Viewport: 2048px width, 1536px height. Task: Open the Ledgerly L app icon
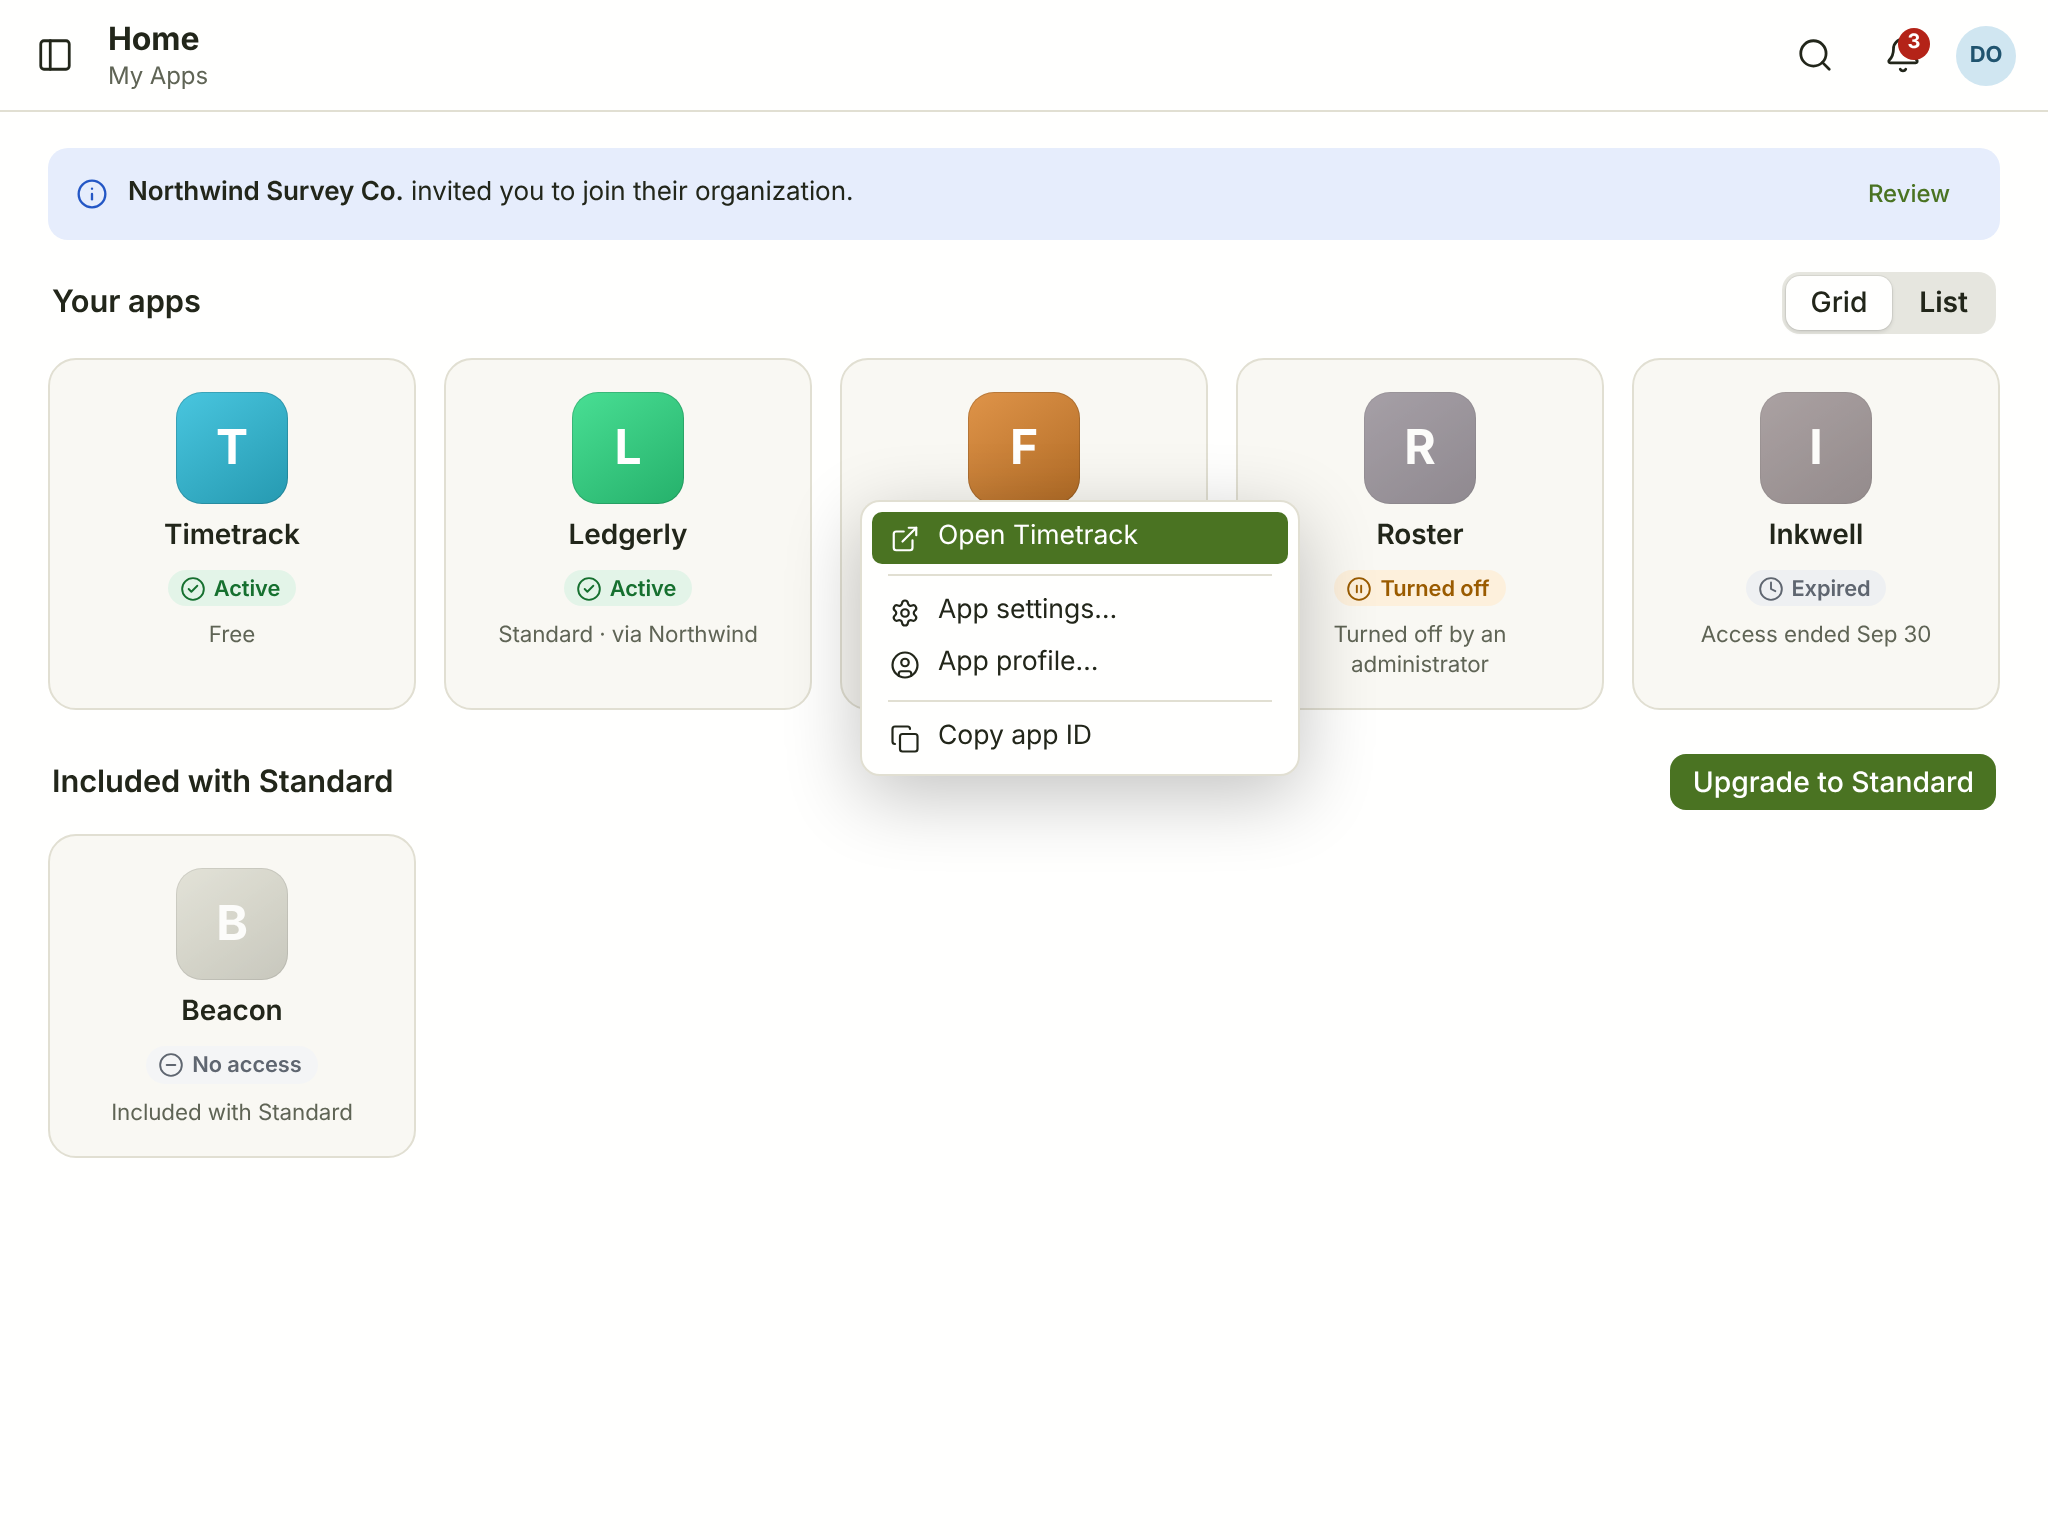click(x=628, y=447)
